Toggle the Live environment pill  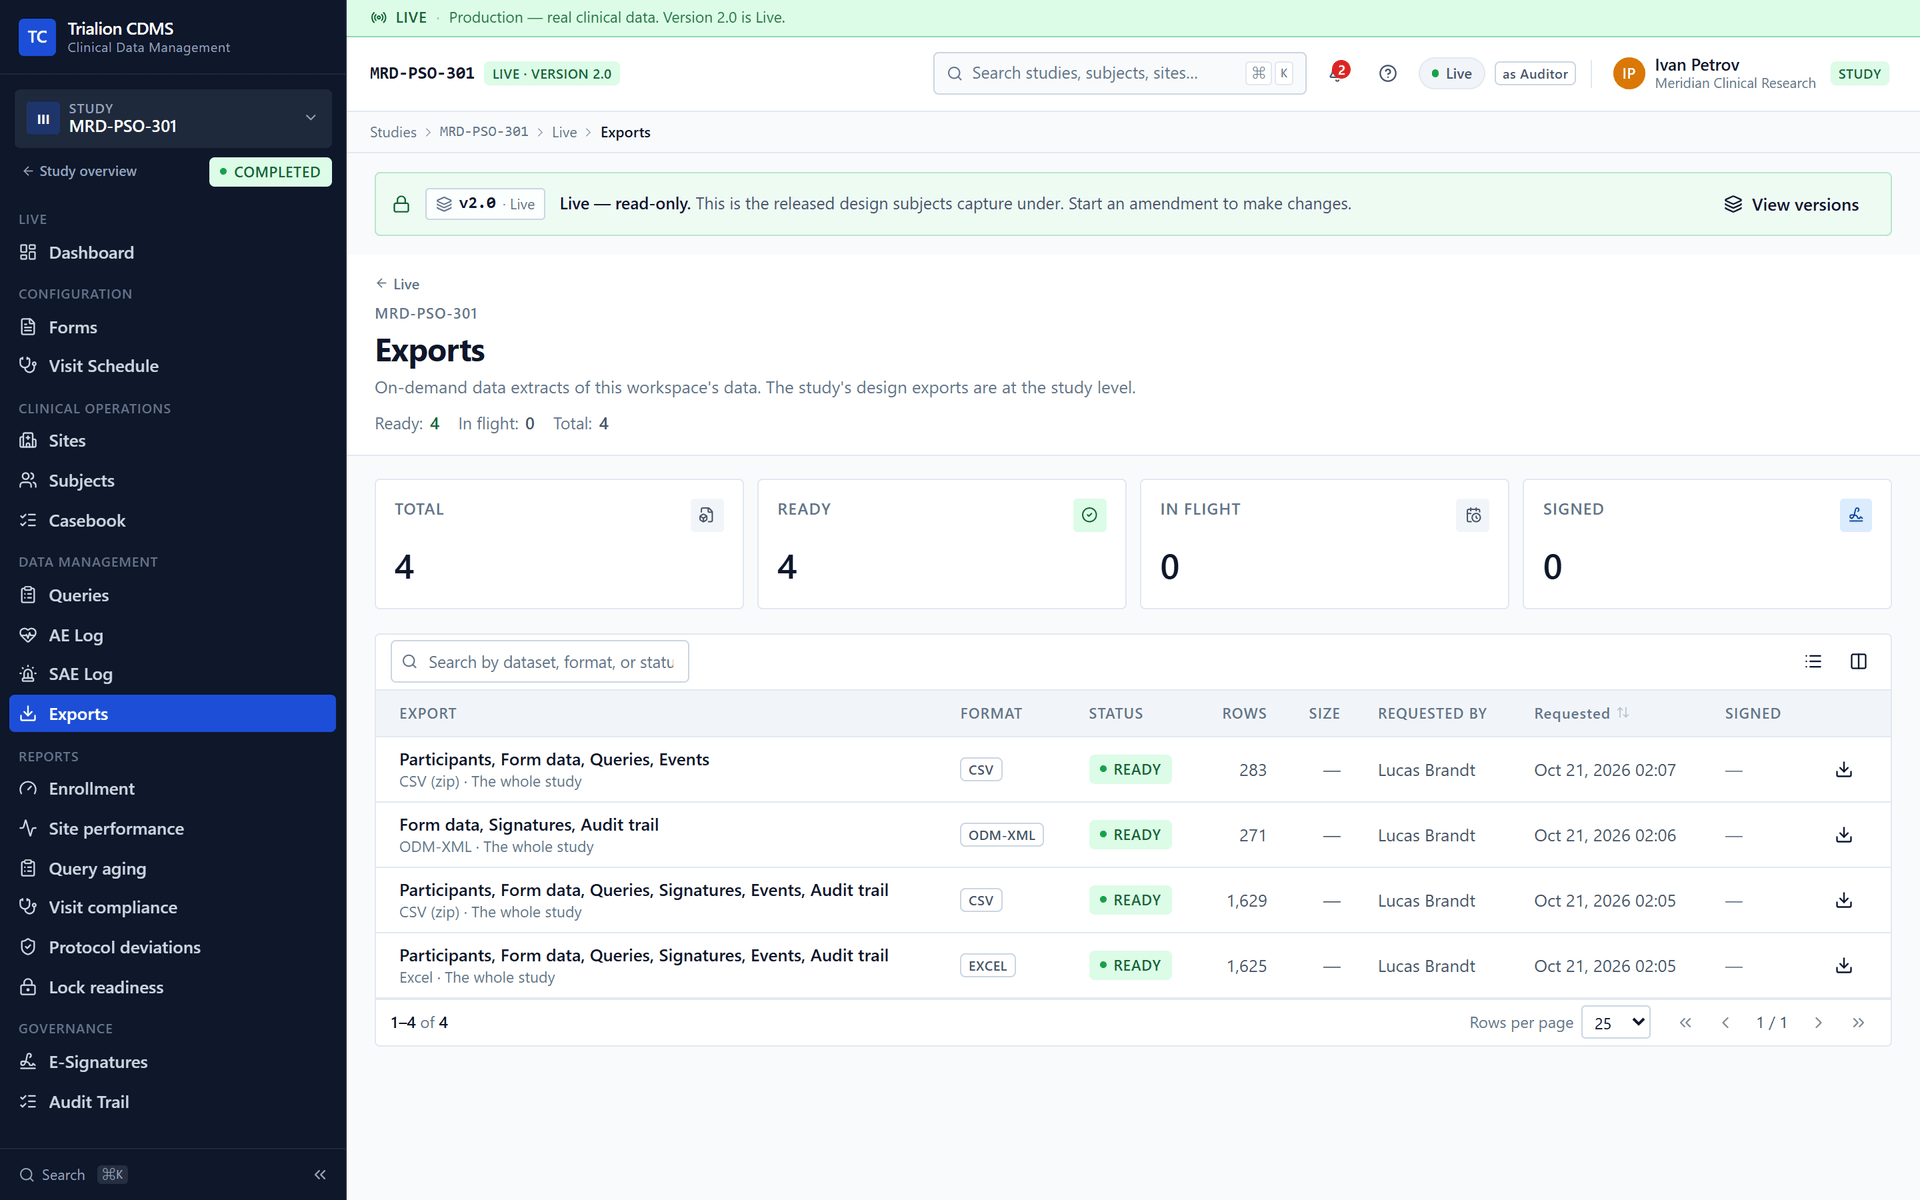pyautogui.click(x=1451, y=73)
